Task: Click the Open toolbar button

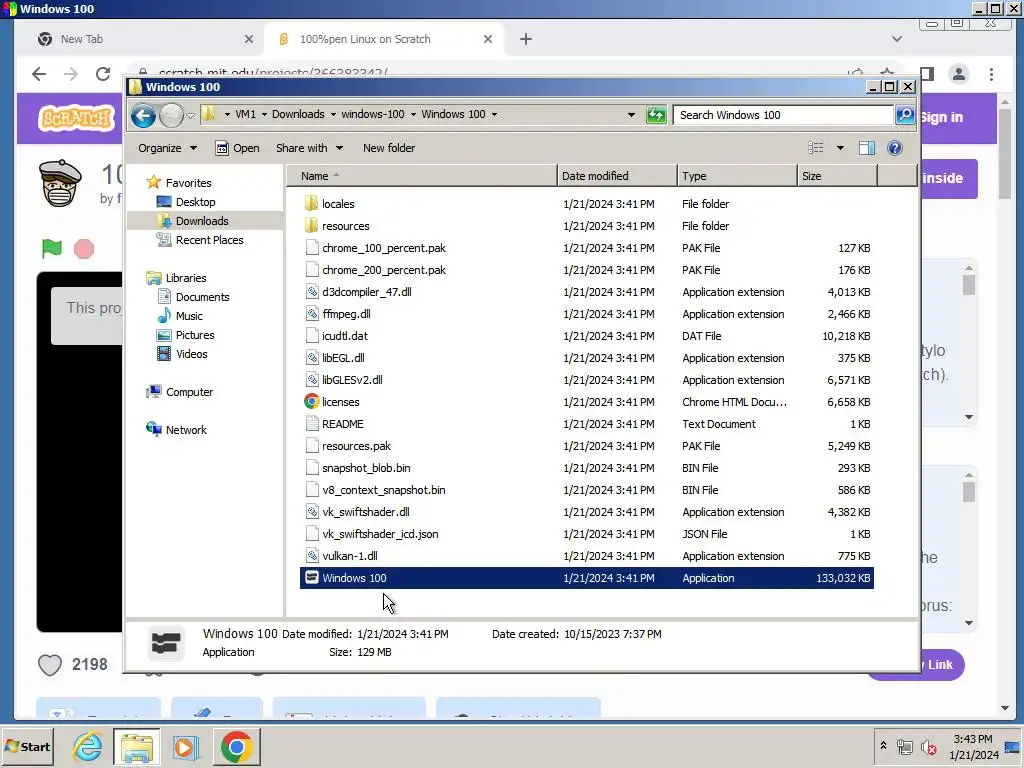Action: (237, 148)
